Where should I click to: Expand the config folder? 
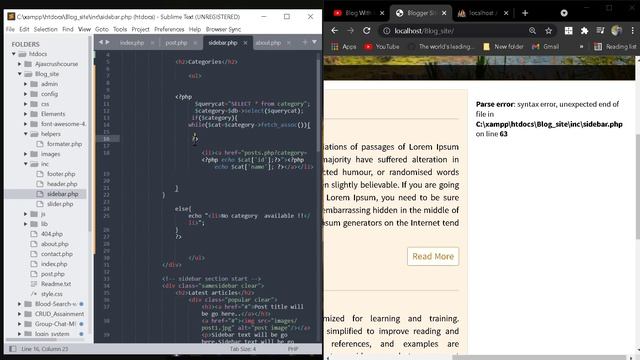pos(26,94)
